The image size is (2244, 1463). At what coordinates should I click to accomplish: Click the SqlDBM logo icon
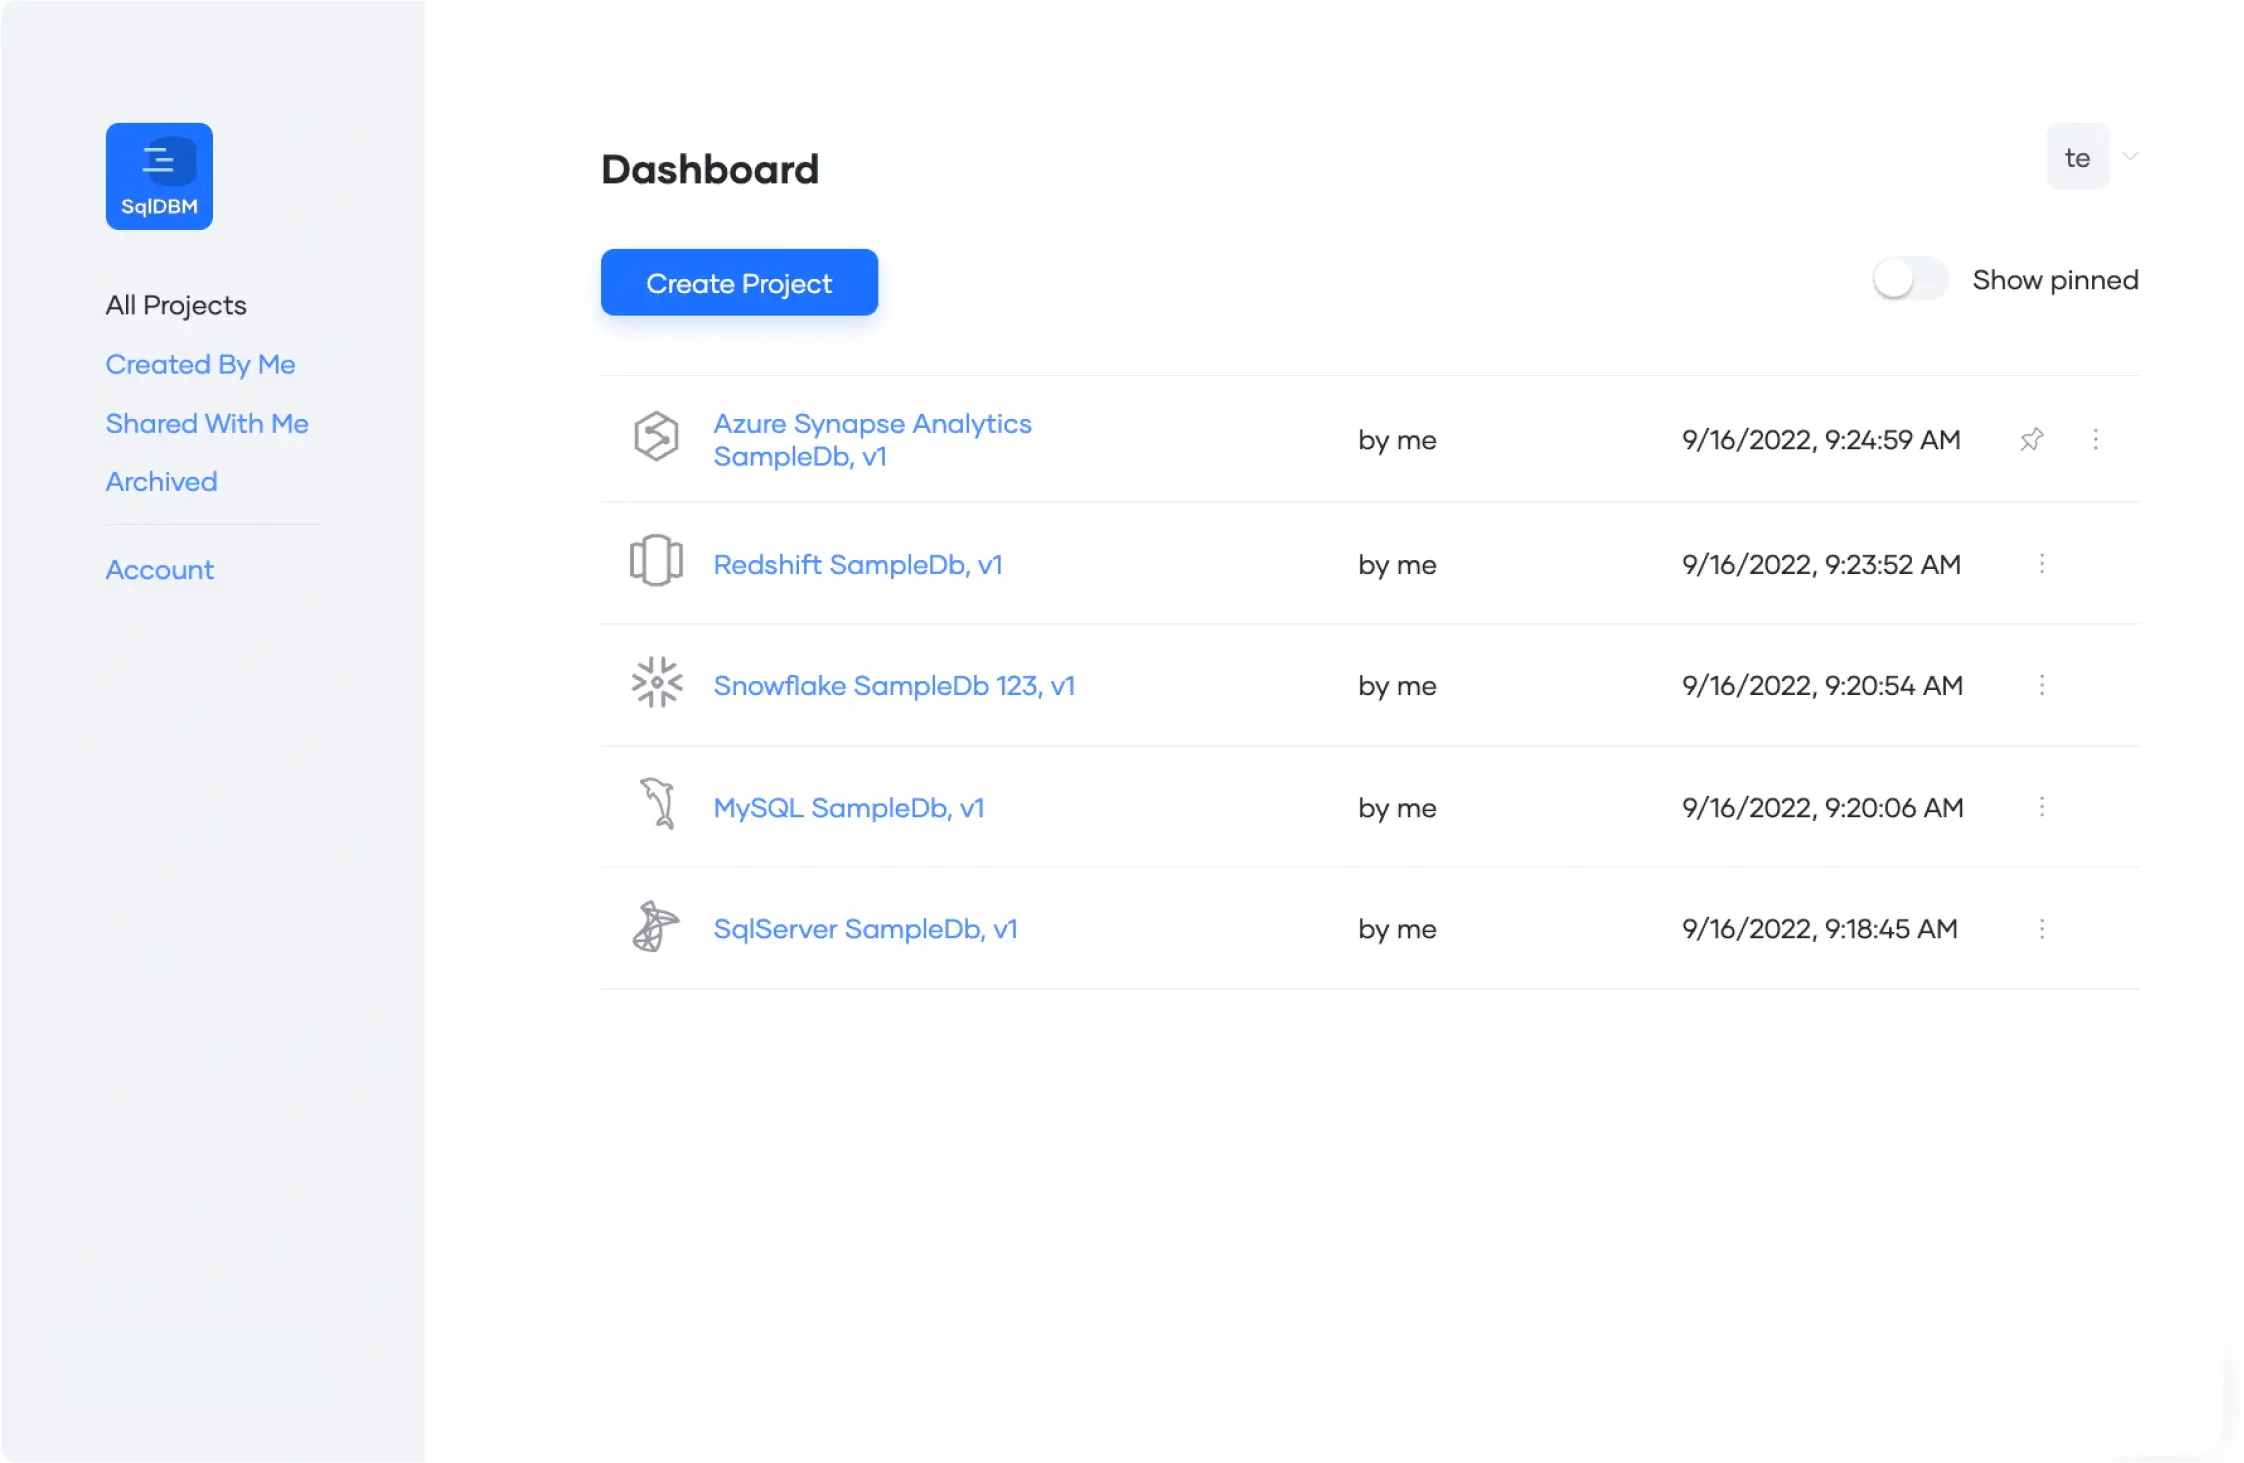point(159,176)
